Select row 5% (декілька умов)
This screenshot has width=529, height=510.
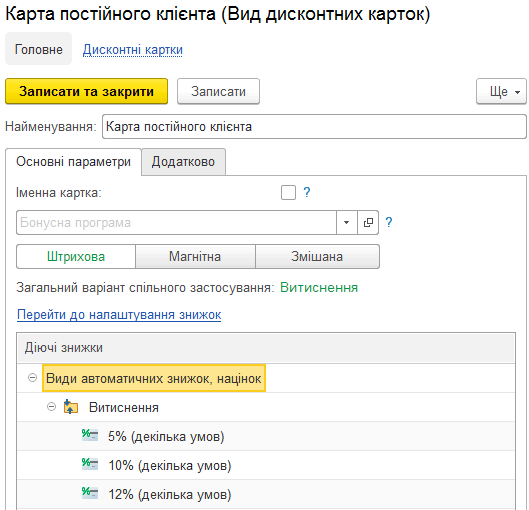(x=266, y=436)
